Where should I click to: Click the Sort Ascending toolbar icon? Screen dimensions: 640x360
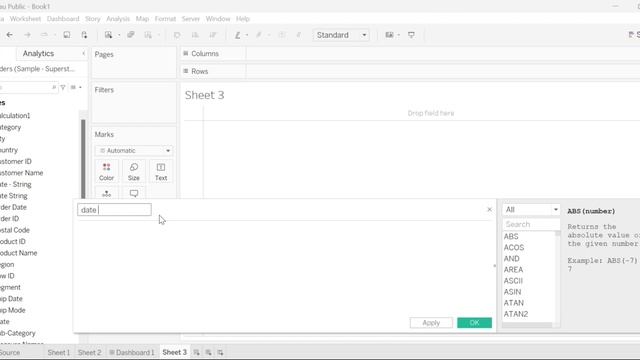[195, 35]
